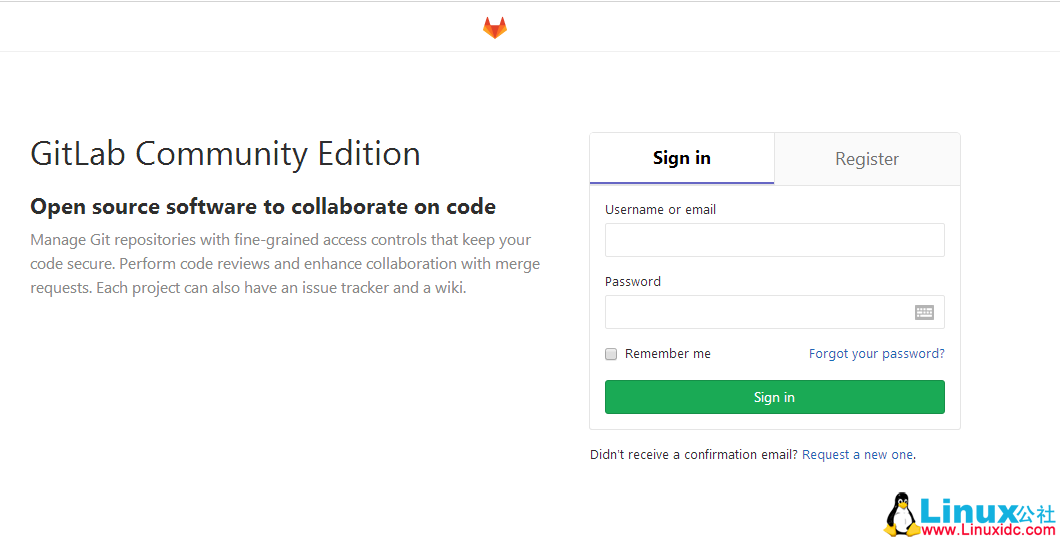The image size is (1060, 540).
Task: Switch to the Sign in tab
Action: pos(682,159)
